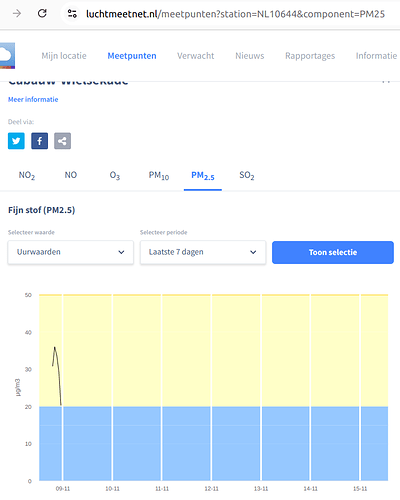Reload the page with refresh icon

pos(42,13)
